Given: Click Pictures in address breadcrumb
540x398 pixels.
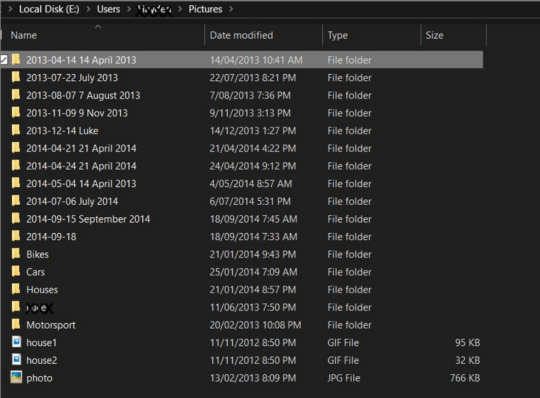Looking at the screenshot, I should tap(205, 9).
